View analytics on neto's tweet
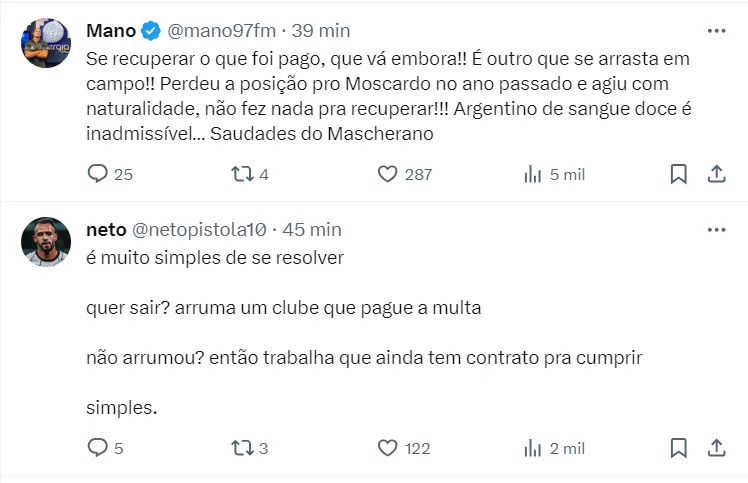Screen dimensions: 748x483 533,448
